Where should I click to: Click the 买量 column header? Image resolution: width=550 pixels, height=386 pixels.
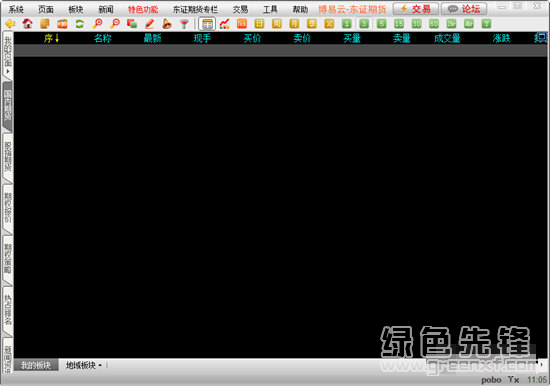coord(352,38)
